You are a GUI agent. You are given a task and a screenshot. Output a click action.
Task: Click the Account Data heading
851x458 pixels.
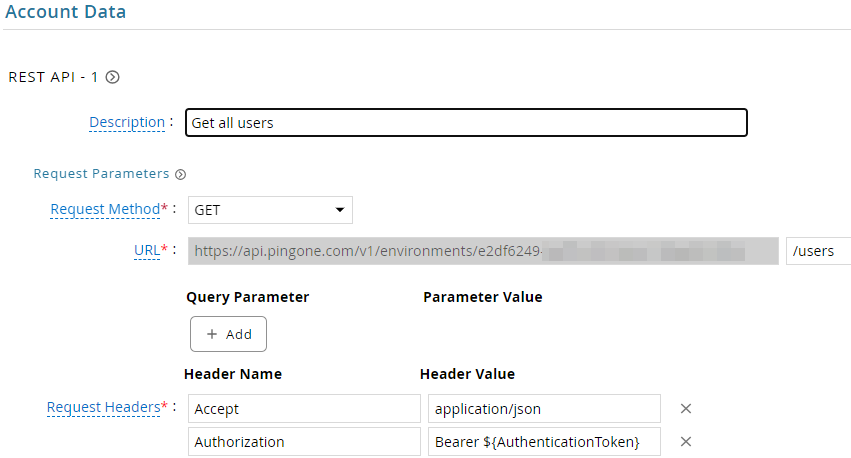coord(66,11)
